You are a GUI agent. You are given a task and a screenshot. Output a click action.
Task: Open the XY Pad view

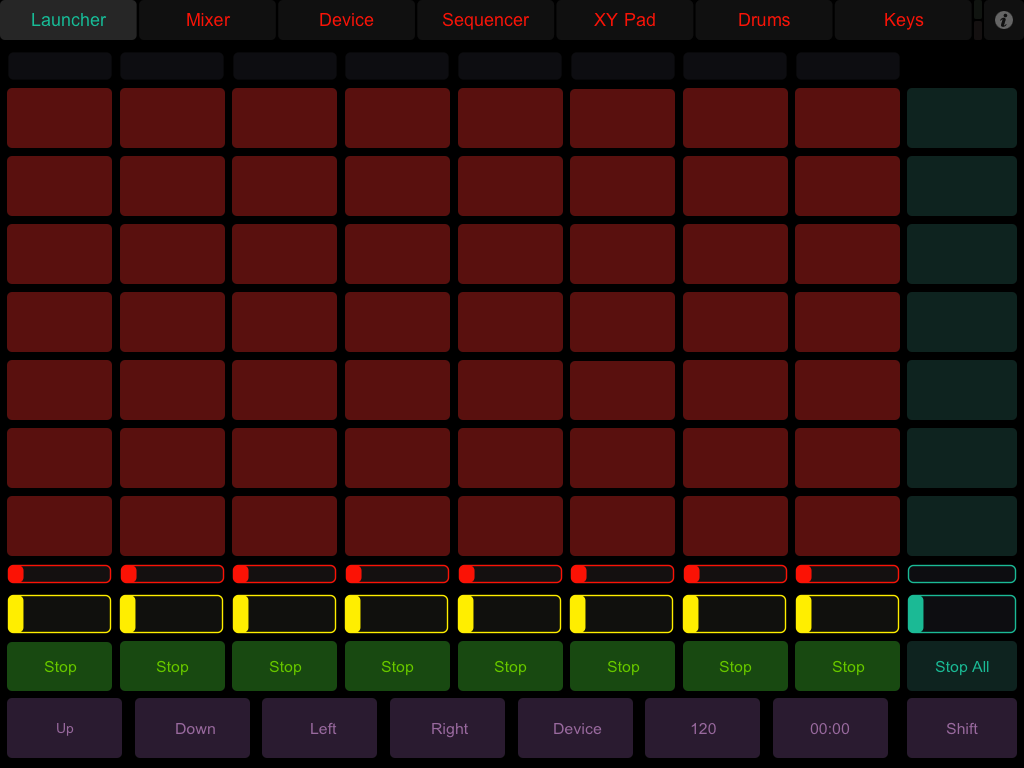pyautogui.click(x=624, y=19)
